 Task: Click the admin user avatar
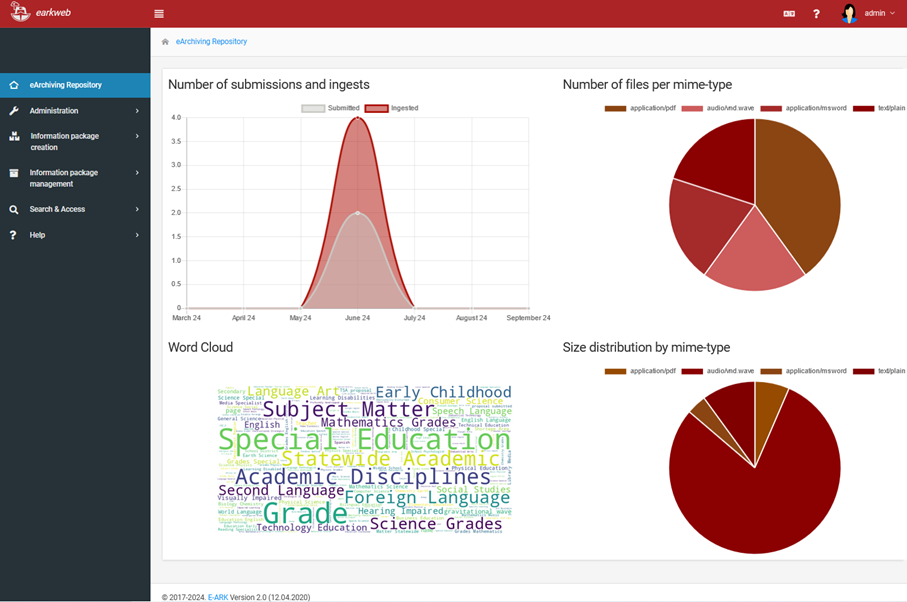849,13
